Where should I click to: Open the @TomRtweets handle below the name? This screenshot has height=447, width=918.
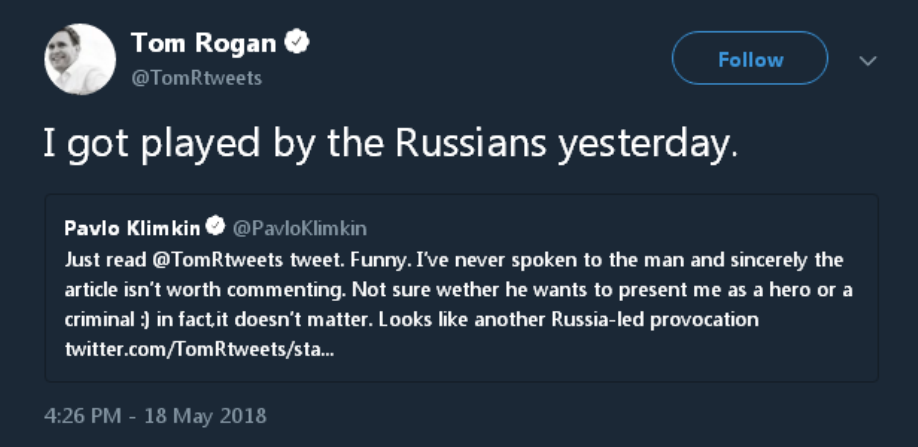coord(196,78)
